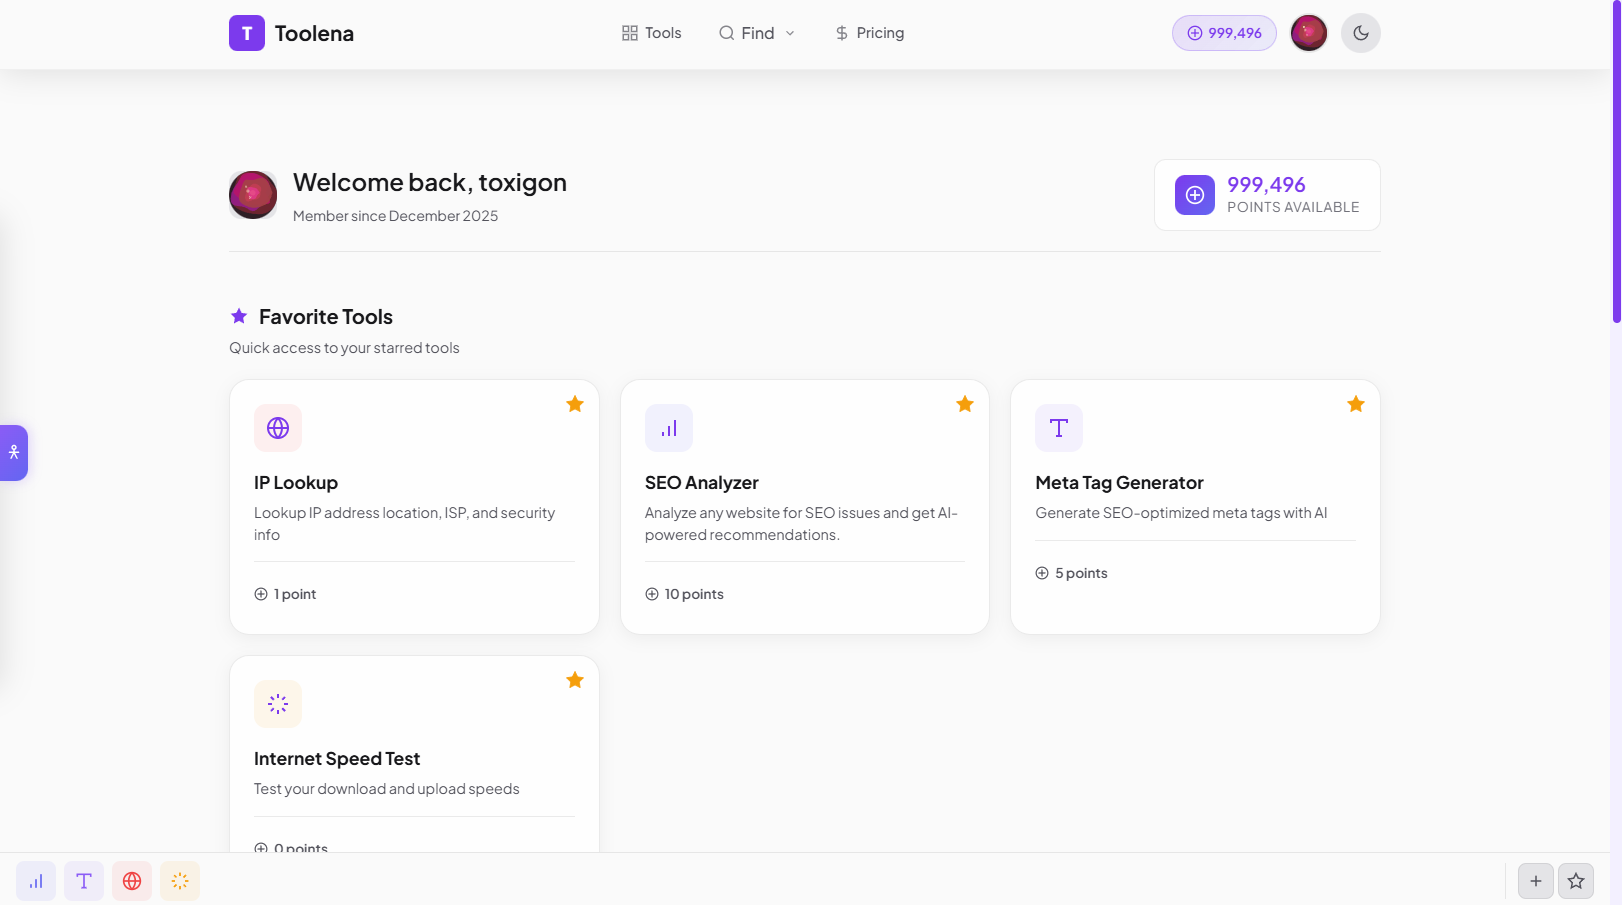
Task: Select the SEO Analyzer chart icon
Action: click(668, 428)
